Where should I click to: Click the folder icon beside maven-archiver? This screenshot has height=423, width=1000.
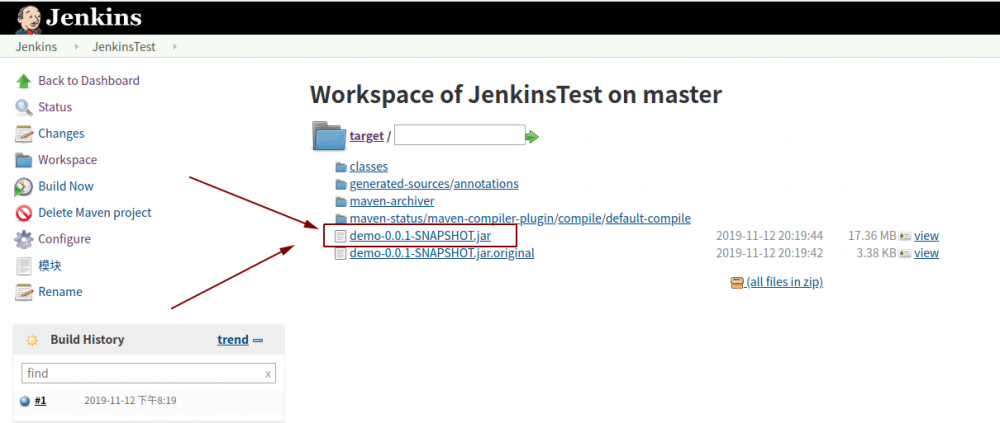click(341, 202)
